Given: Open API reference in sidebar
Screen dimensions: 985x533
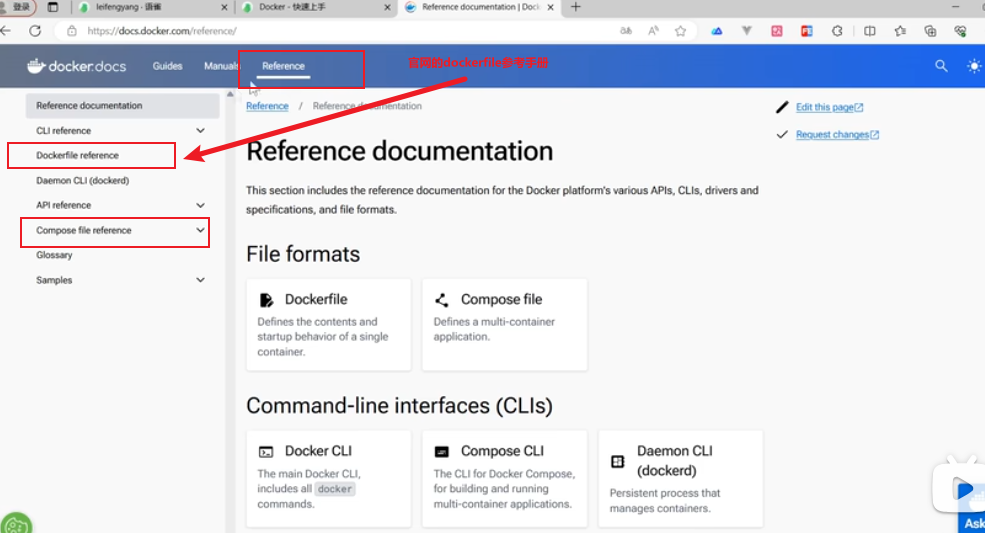Looking at the screenshot, I should tap(63, 206).
